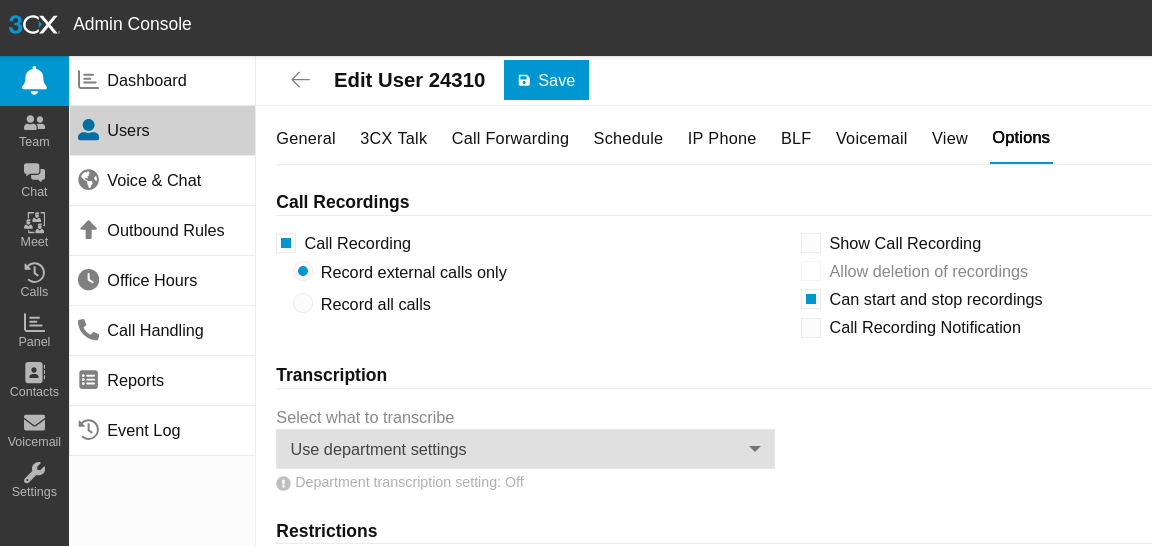Switch to the Voicemail tab

pyautogui.click(x=871, y=139)
